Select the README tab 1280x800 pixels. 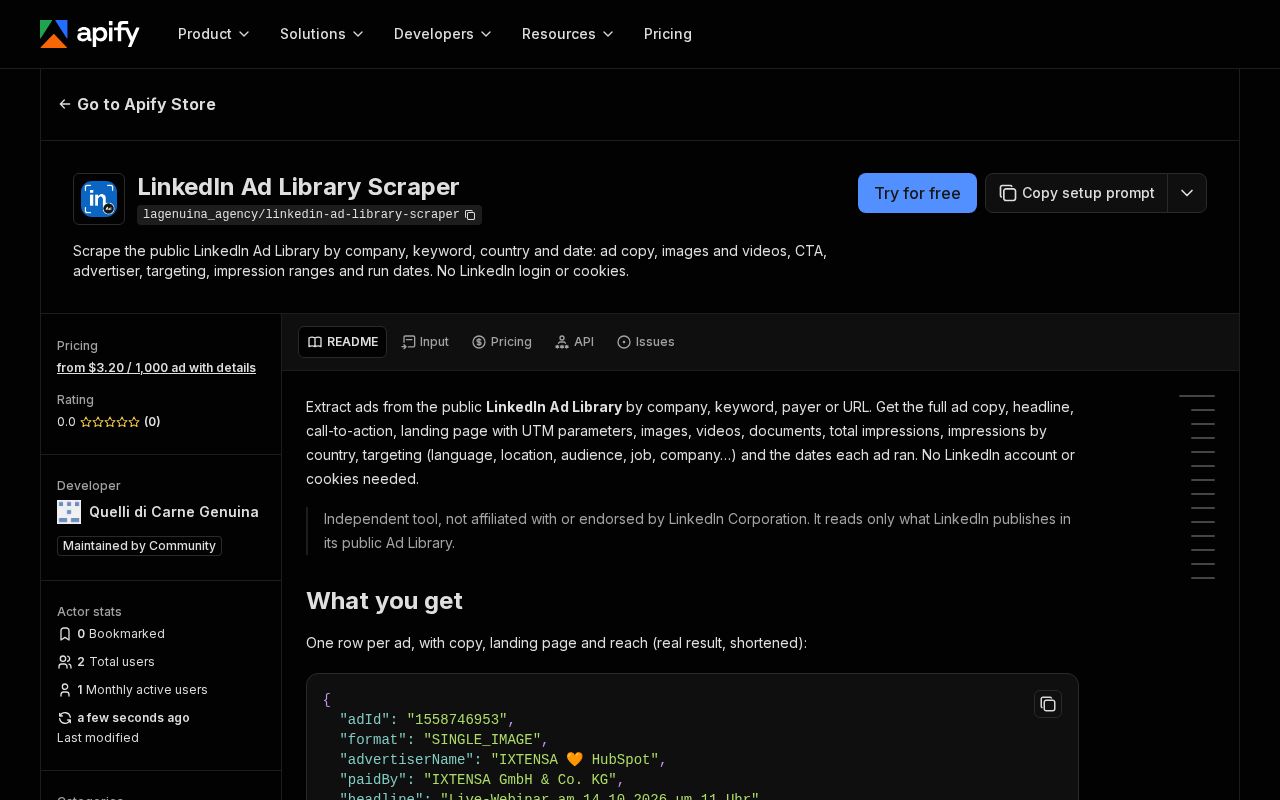343,342
